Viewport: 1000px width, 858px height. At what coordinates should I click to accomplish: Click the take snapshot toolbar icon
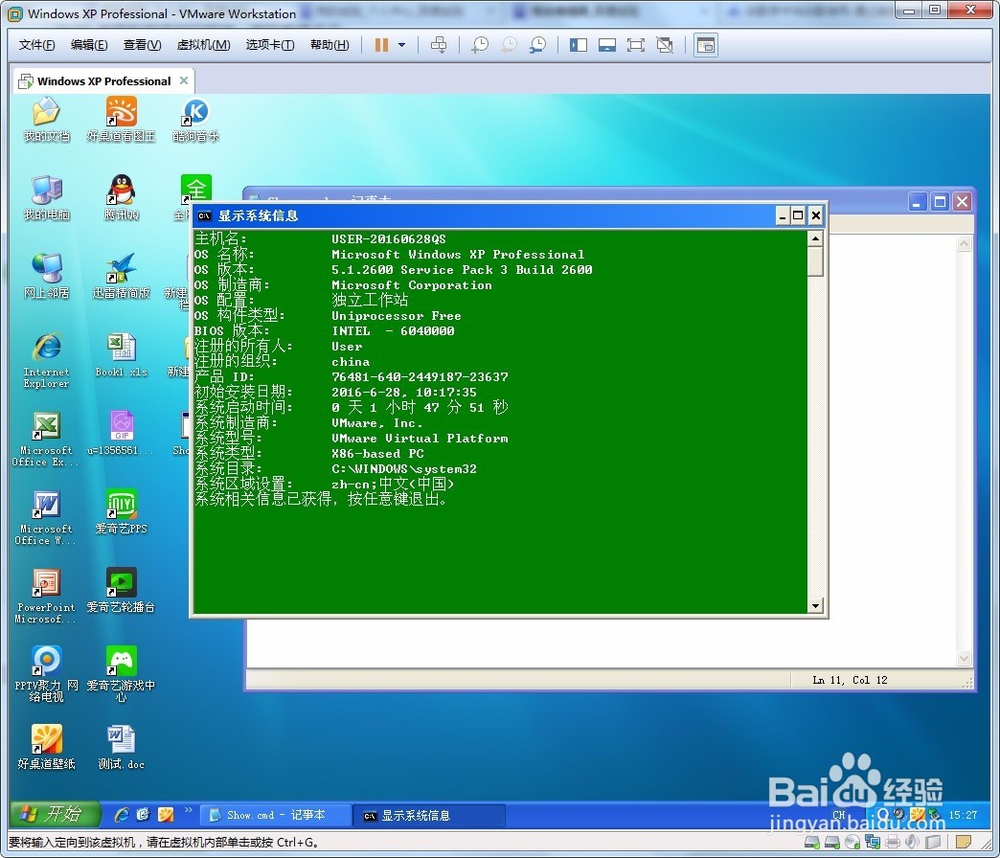480,45
